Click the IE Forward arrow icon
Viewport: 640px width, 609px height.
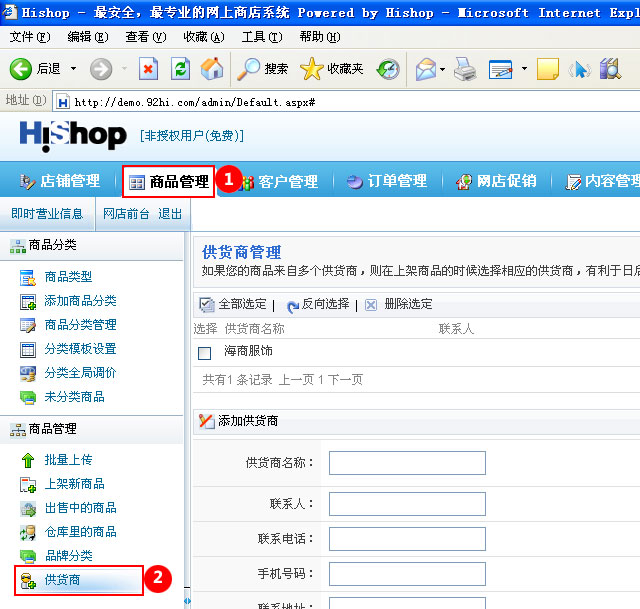click(x=101, y=69)
